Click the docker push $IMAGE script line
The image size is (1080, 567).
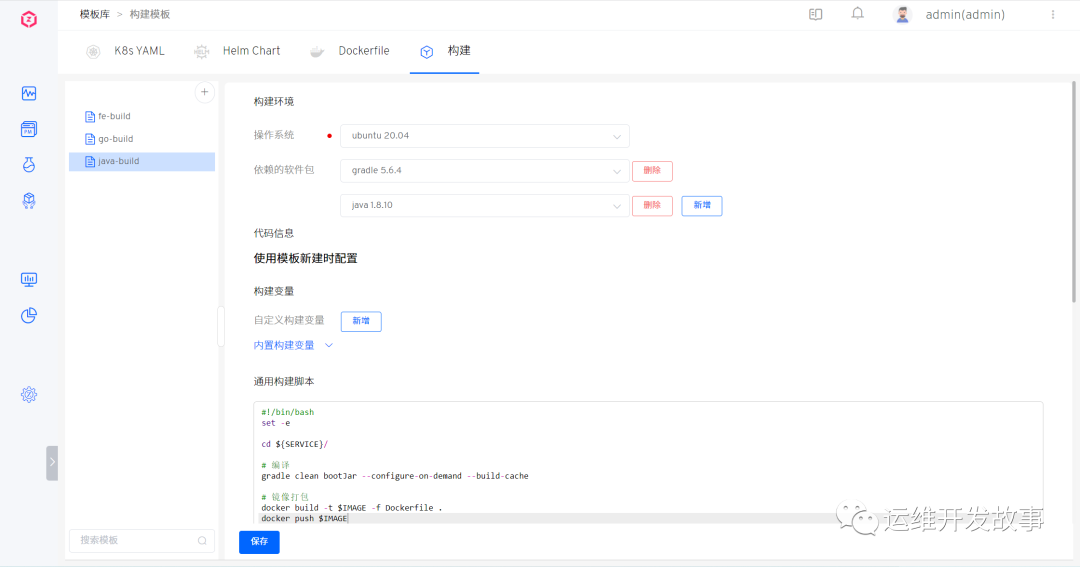[x=304, y=519]
